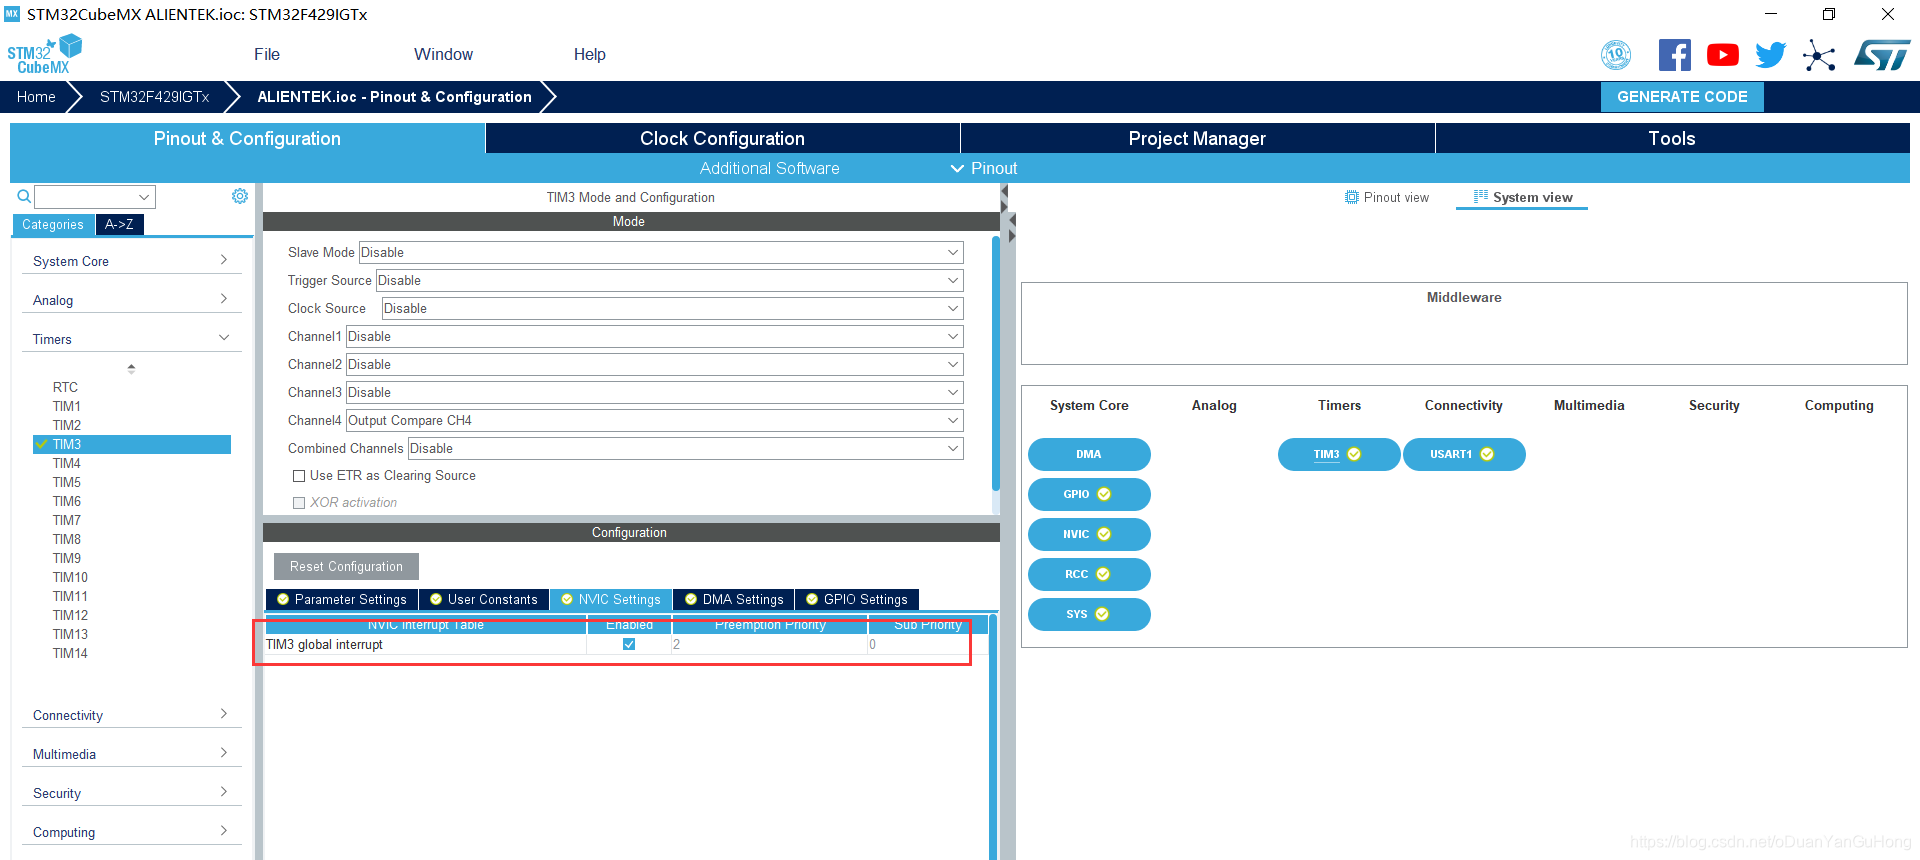Open the File menu
This screenshot has height=860, width=1920.
[x=267, y=55]
